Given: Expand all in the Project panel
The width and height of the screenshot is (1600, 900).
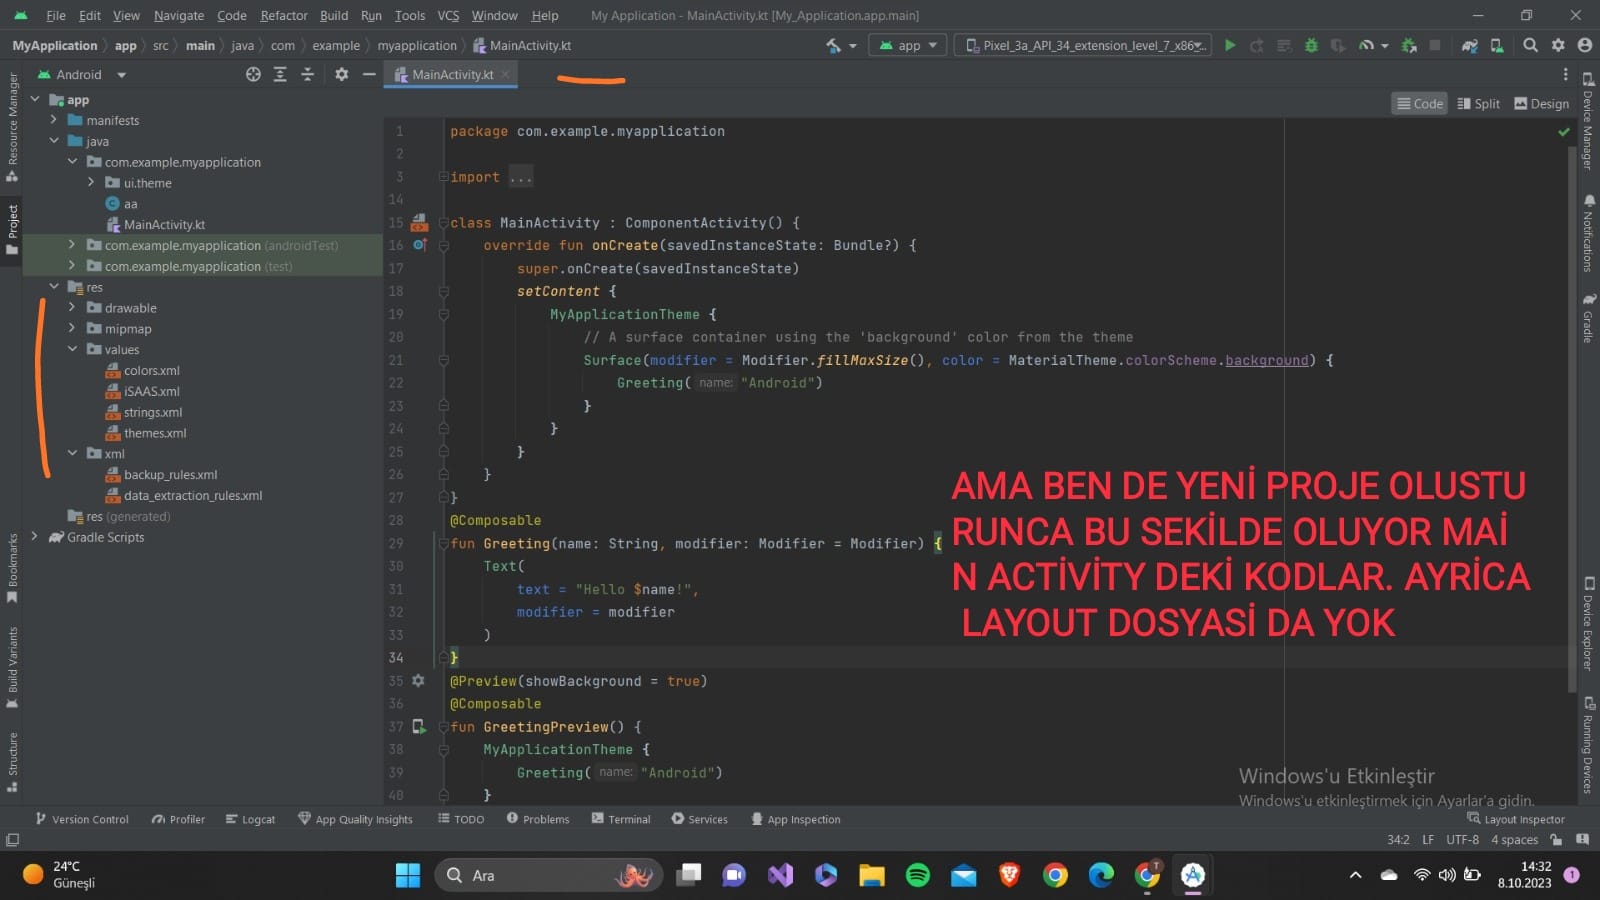Looking at the screenshot, I should (x=280, y=74).
